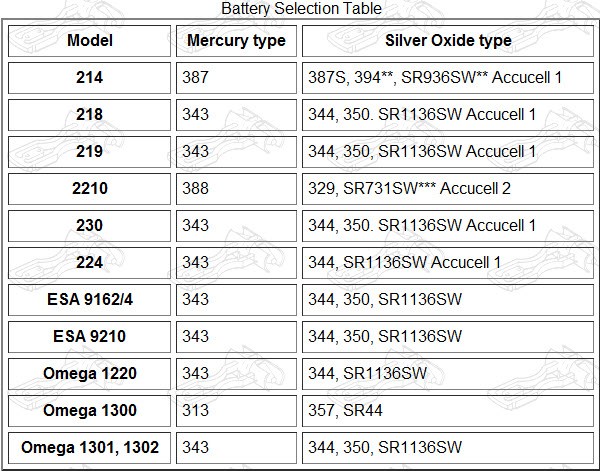Click mercury type "343" in the 219 row
Image resolution: width=600 pixels, height=471 pixels.
[x=236, y=152]
